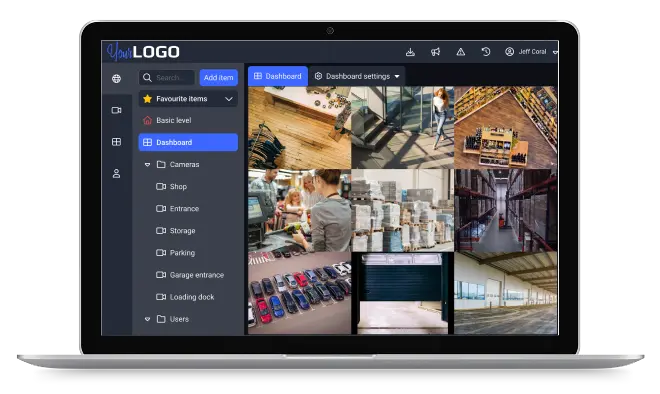Open the garage door camera feed
This screenshot has width=660, height=394.
(402, 293)
